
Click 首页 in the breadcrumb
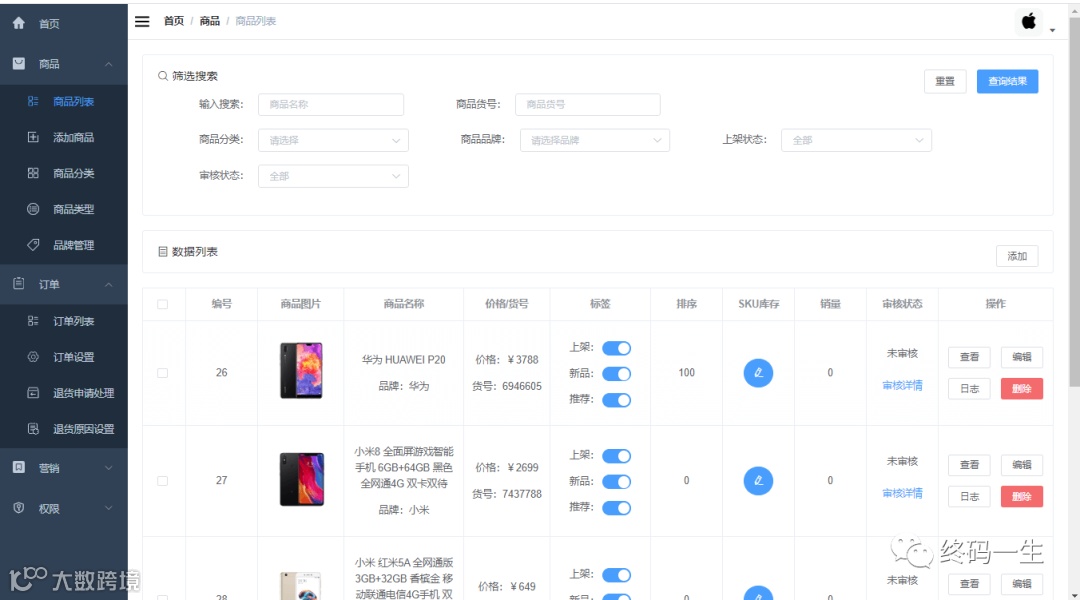click(x=174, y=21)
